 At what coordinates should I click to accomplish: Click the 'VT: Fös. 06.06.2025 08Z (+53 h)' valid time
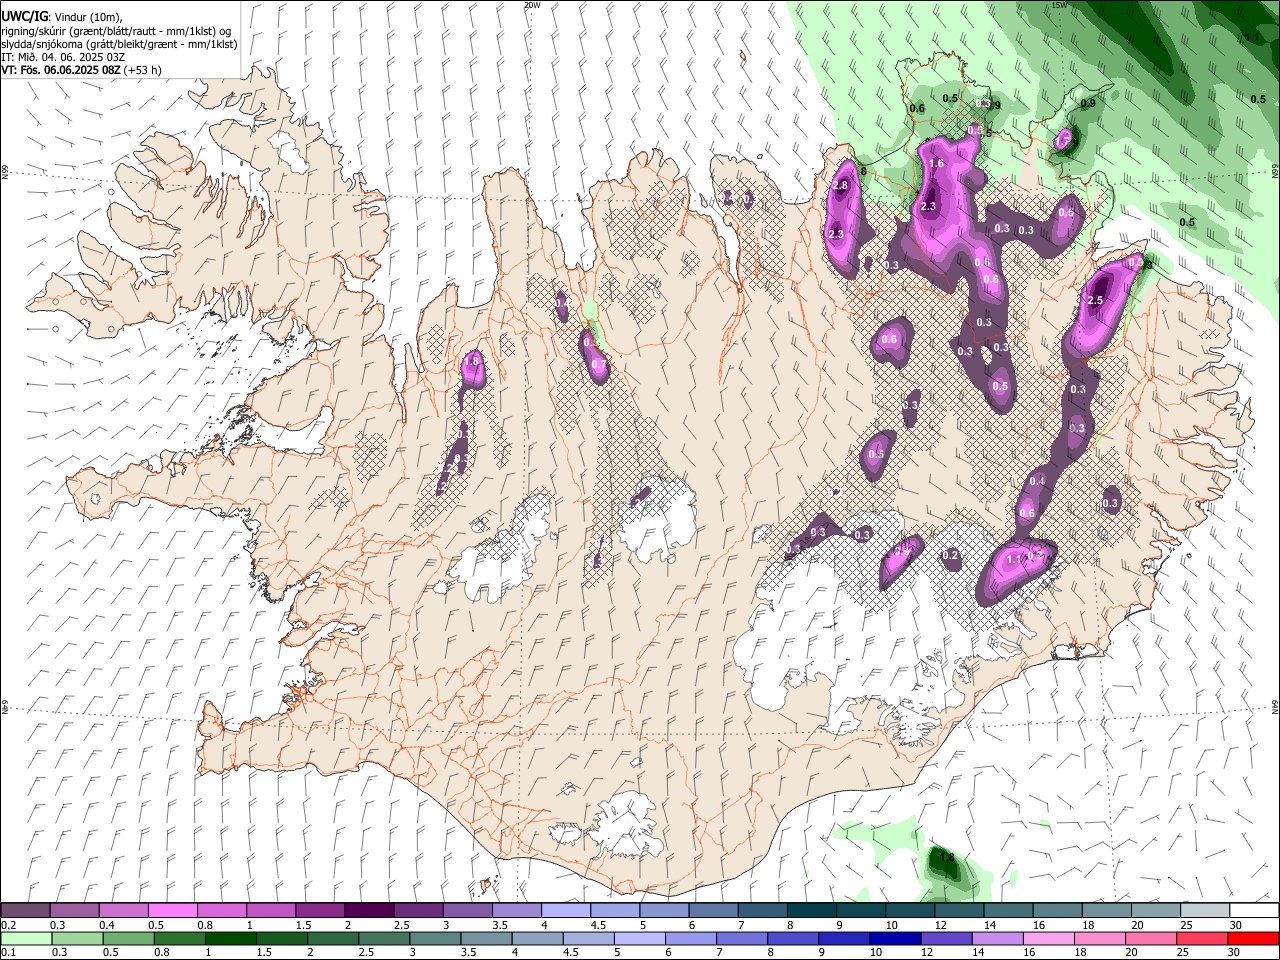[x=82, y=70]
